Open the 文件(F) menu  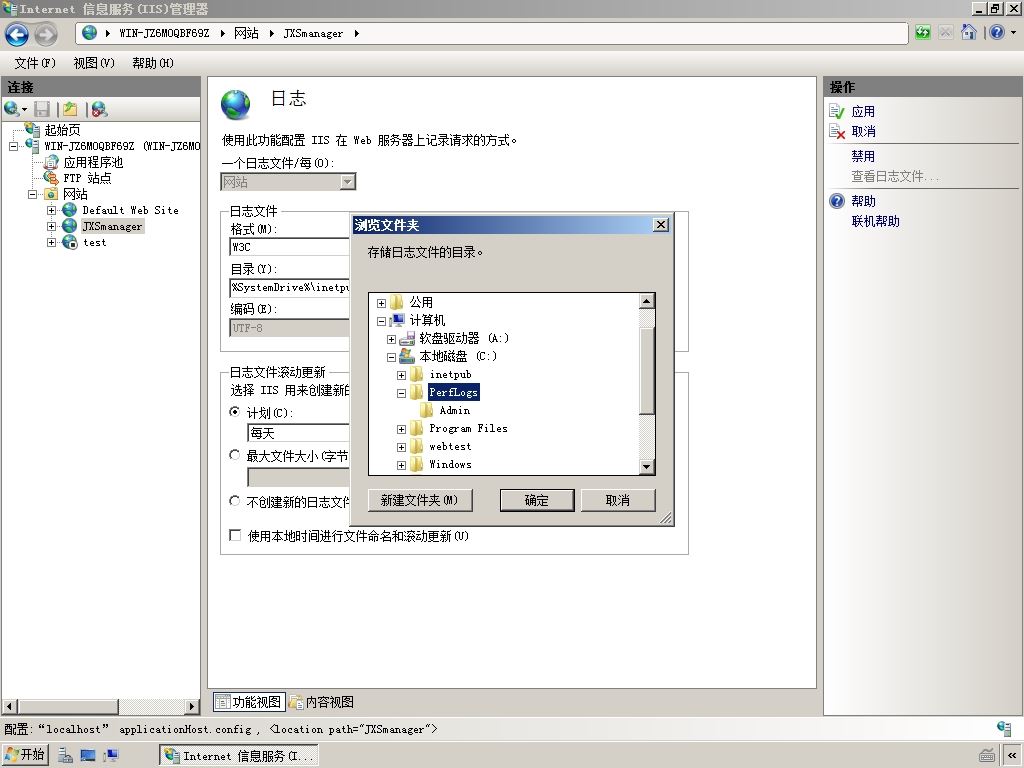[35, 63]
